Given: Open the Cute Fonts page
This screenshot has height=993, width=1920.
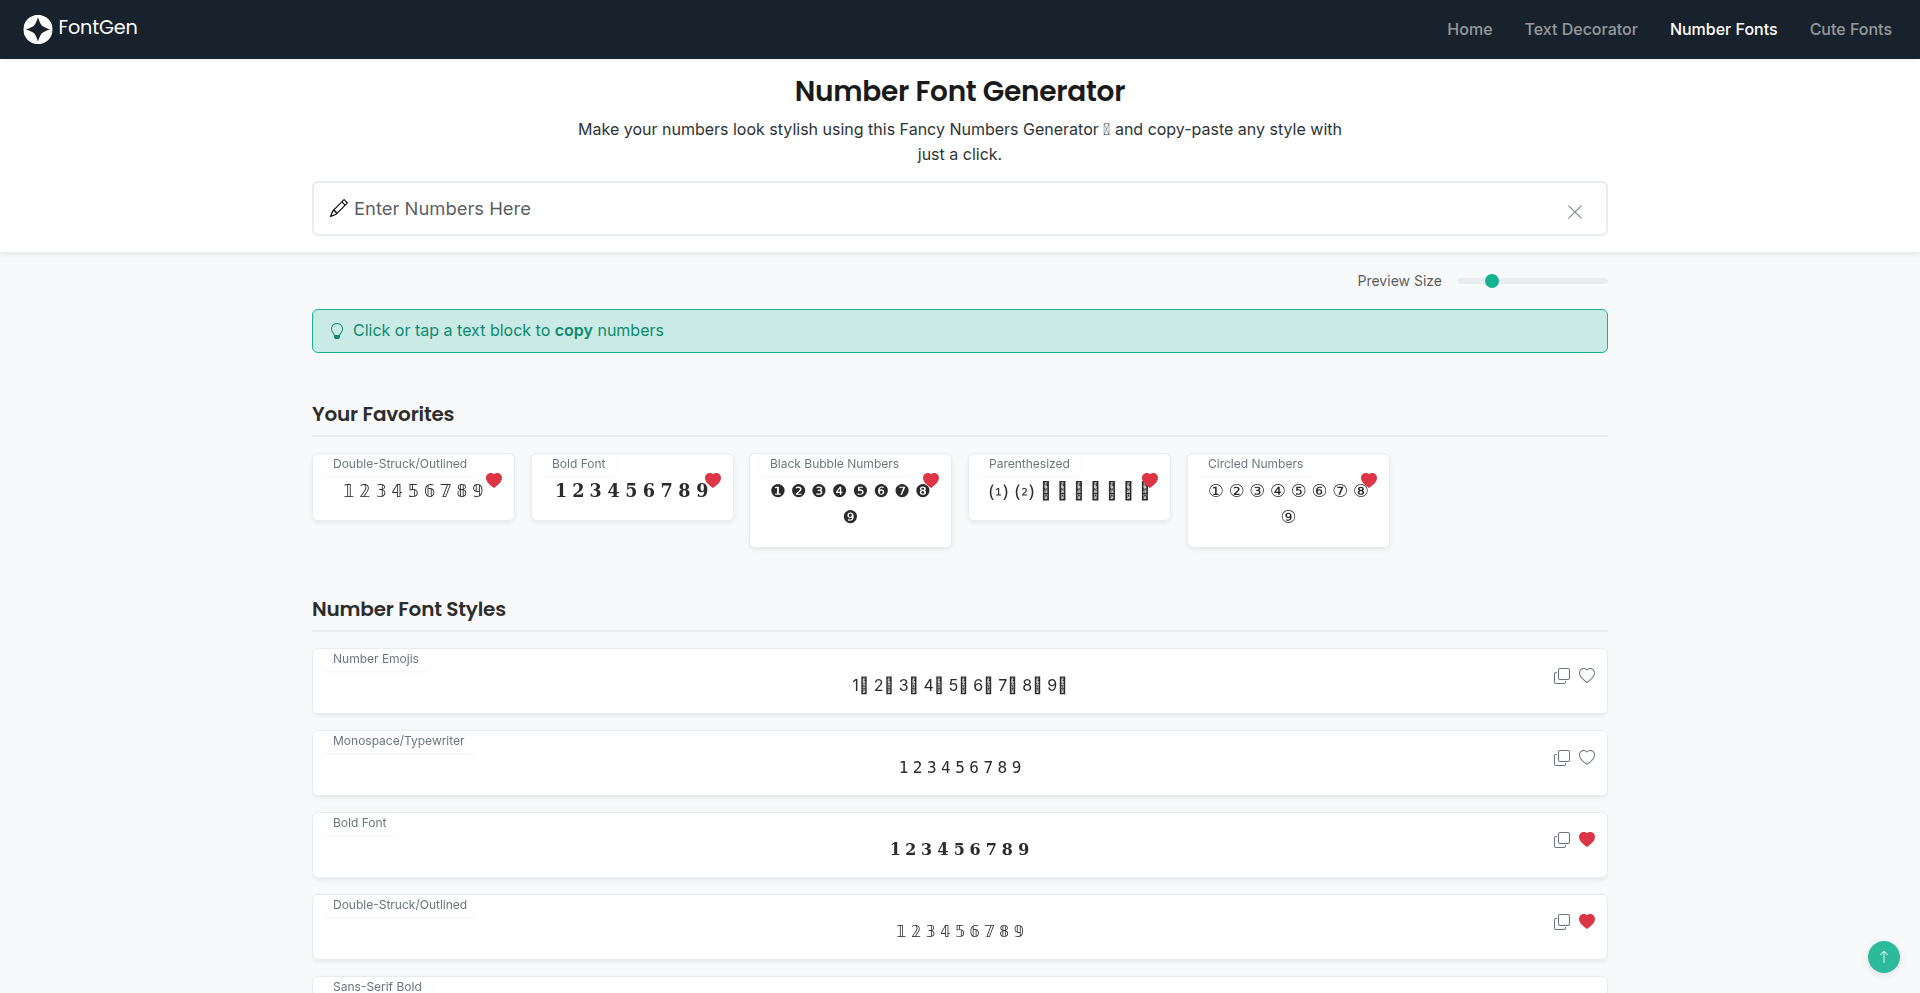Looking at the screenshot, I should point(1850,30).
